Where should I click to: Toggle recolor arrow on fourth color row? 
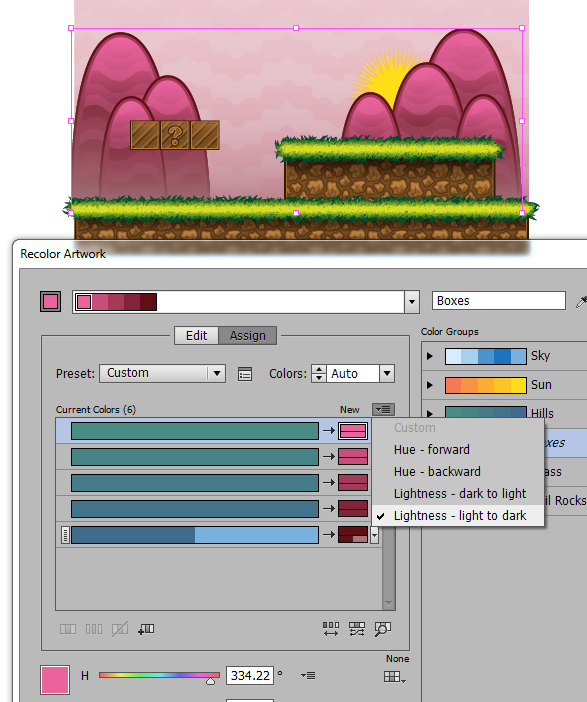pos(329,508)
